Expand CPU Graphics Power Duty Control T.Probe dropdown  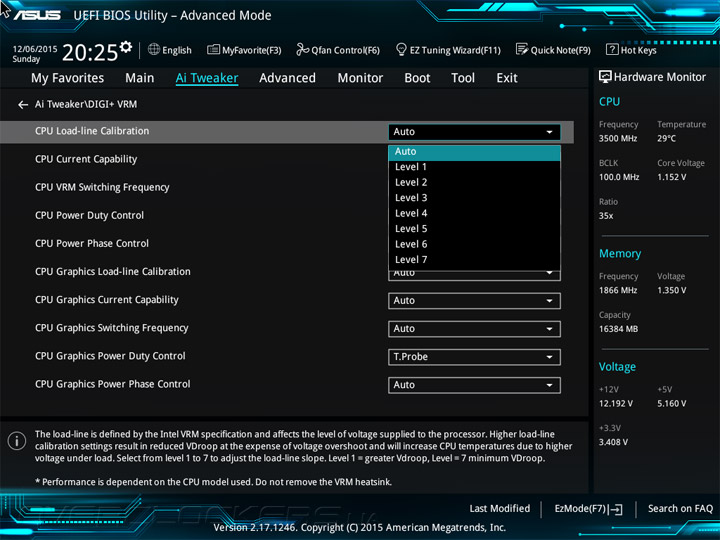coord(474,357)
